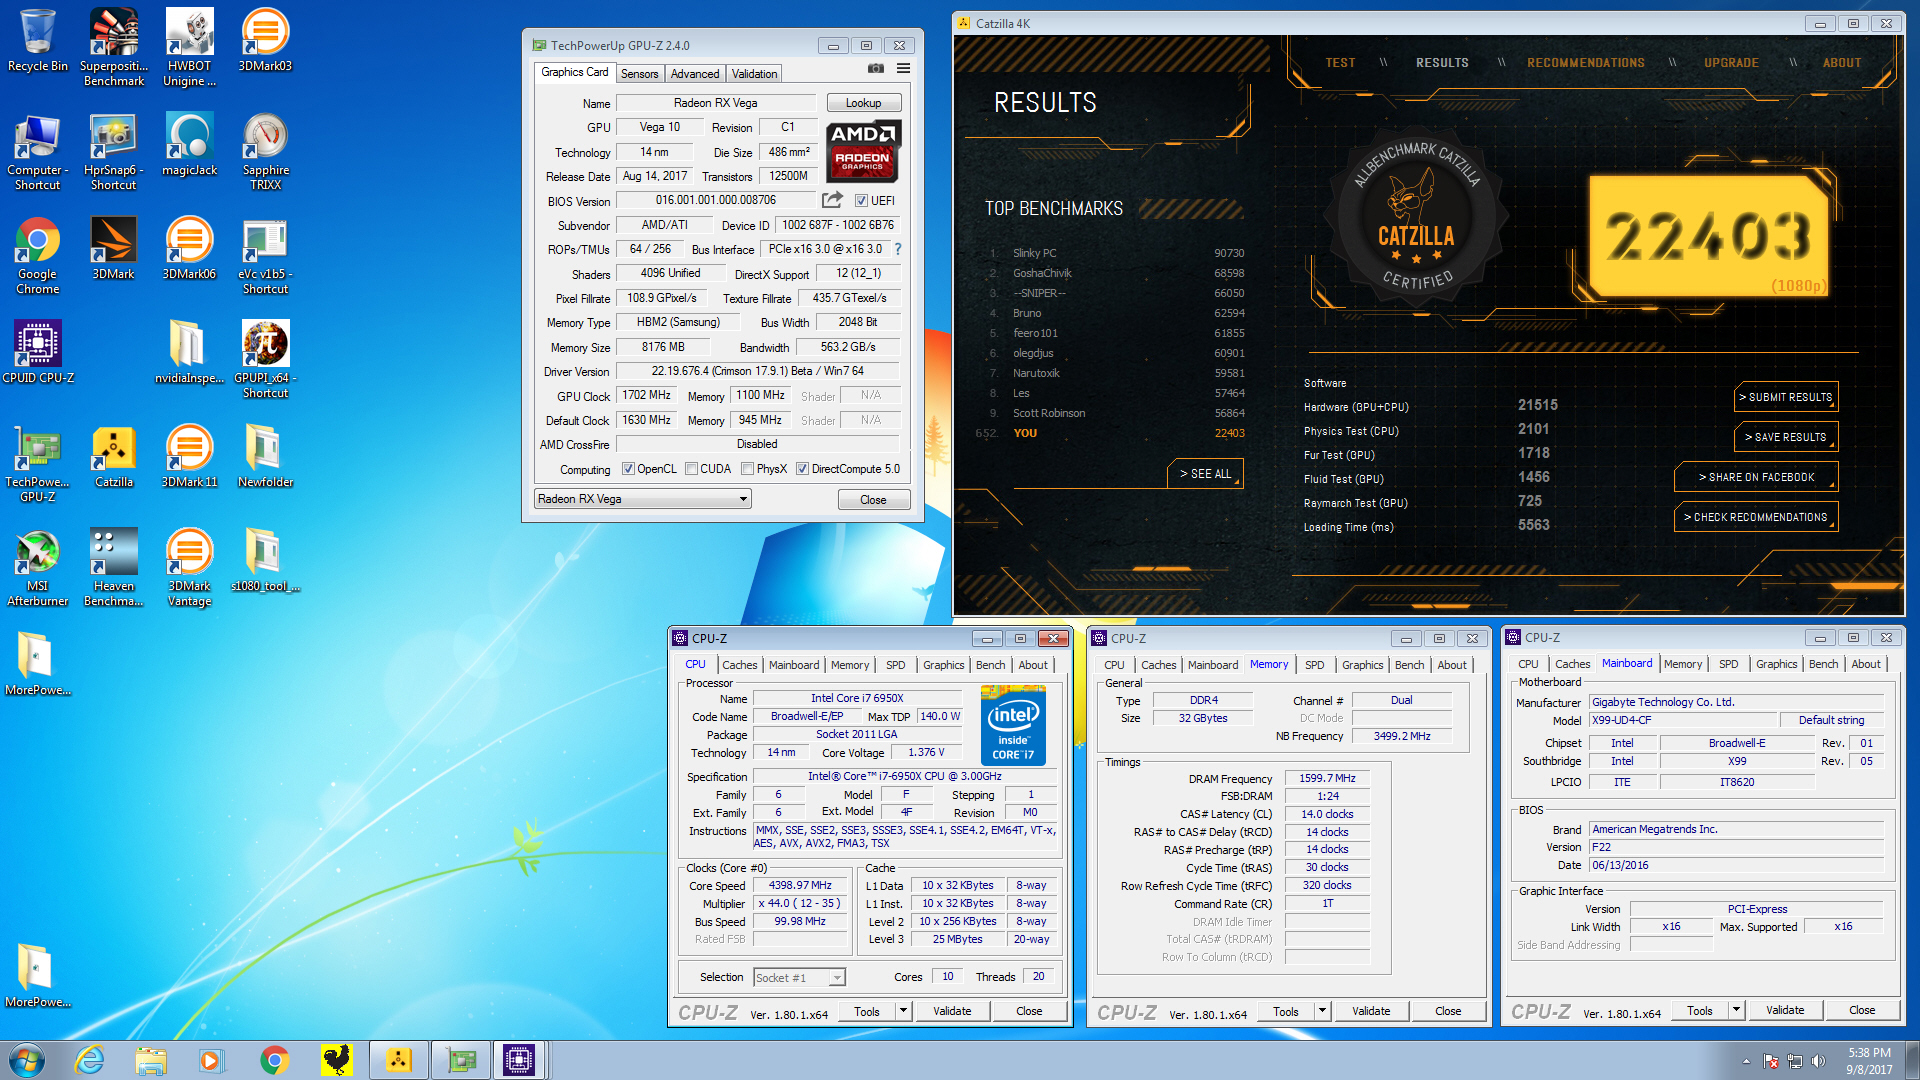1920x1080 pixels.
Task: Click the DRAM Frequency 1599.7 MHz value
Action: click(1327, 778)
